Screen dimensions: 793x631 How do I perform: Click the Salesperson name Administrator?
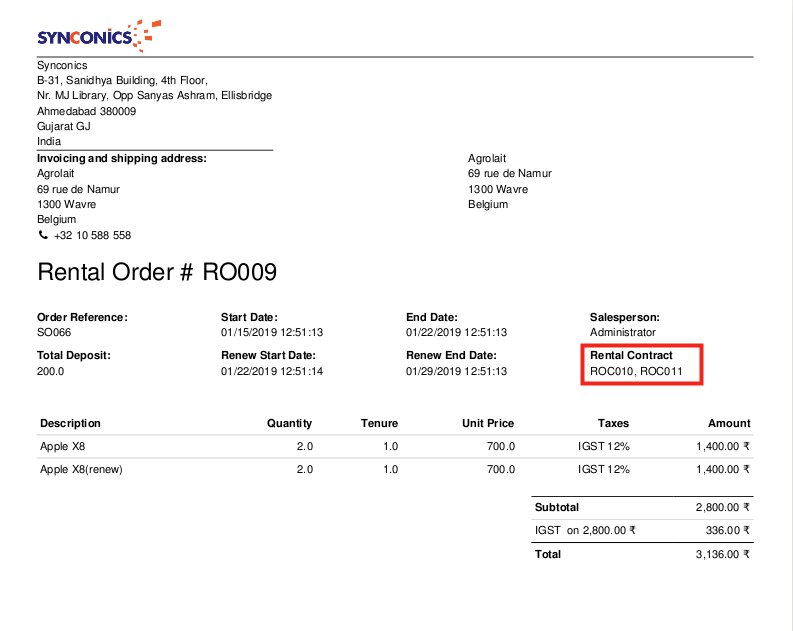[x=622, y=332]
